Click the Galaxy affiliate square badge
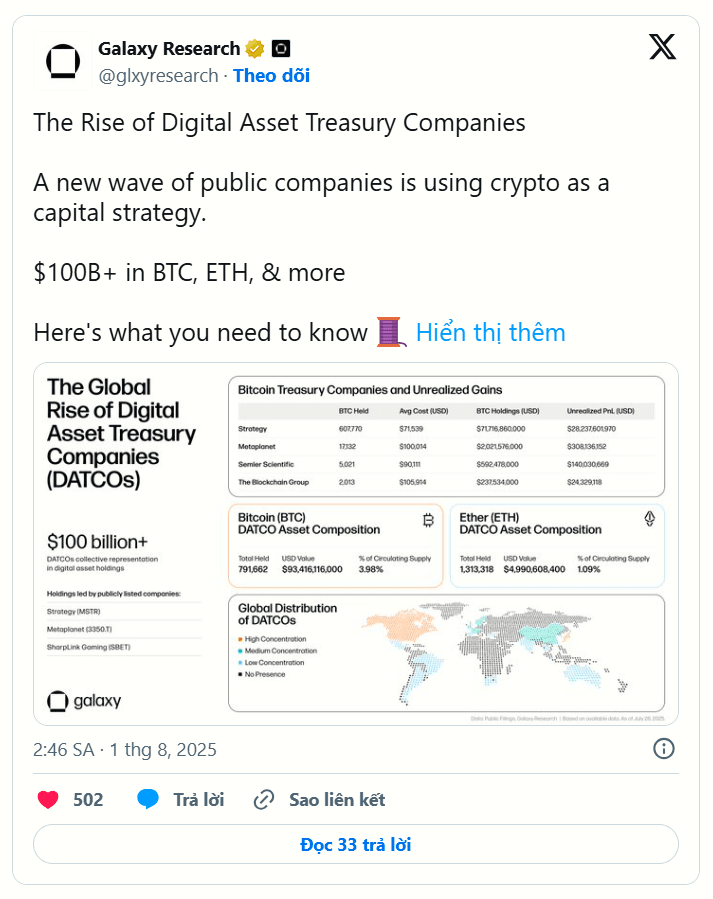The height and width of the screenshot is (899, 713). pos(281,49)
